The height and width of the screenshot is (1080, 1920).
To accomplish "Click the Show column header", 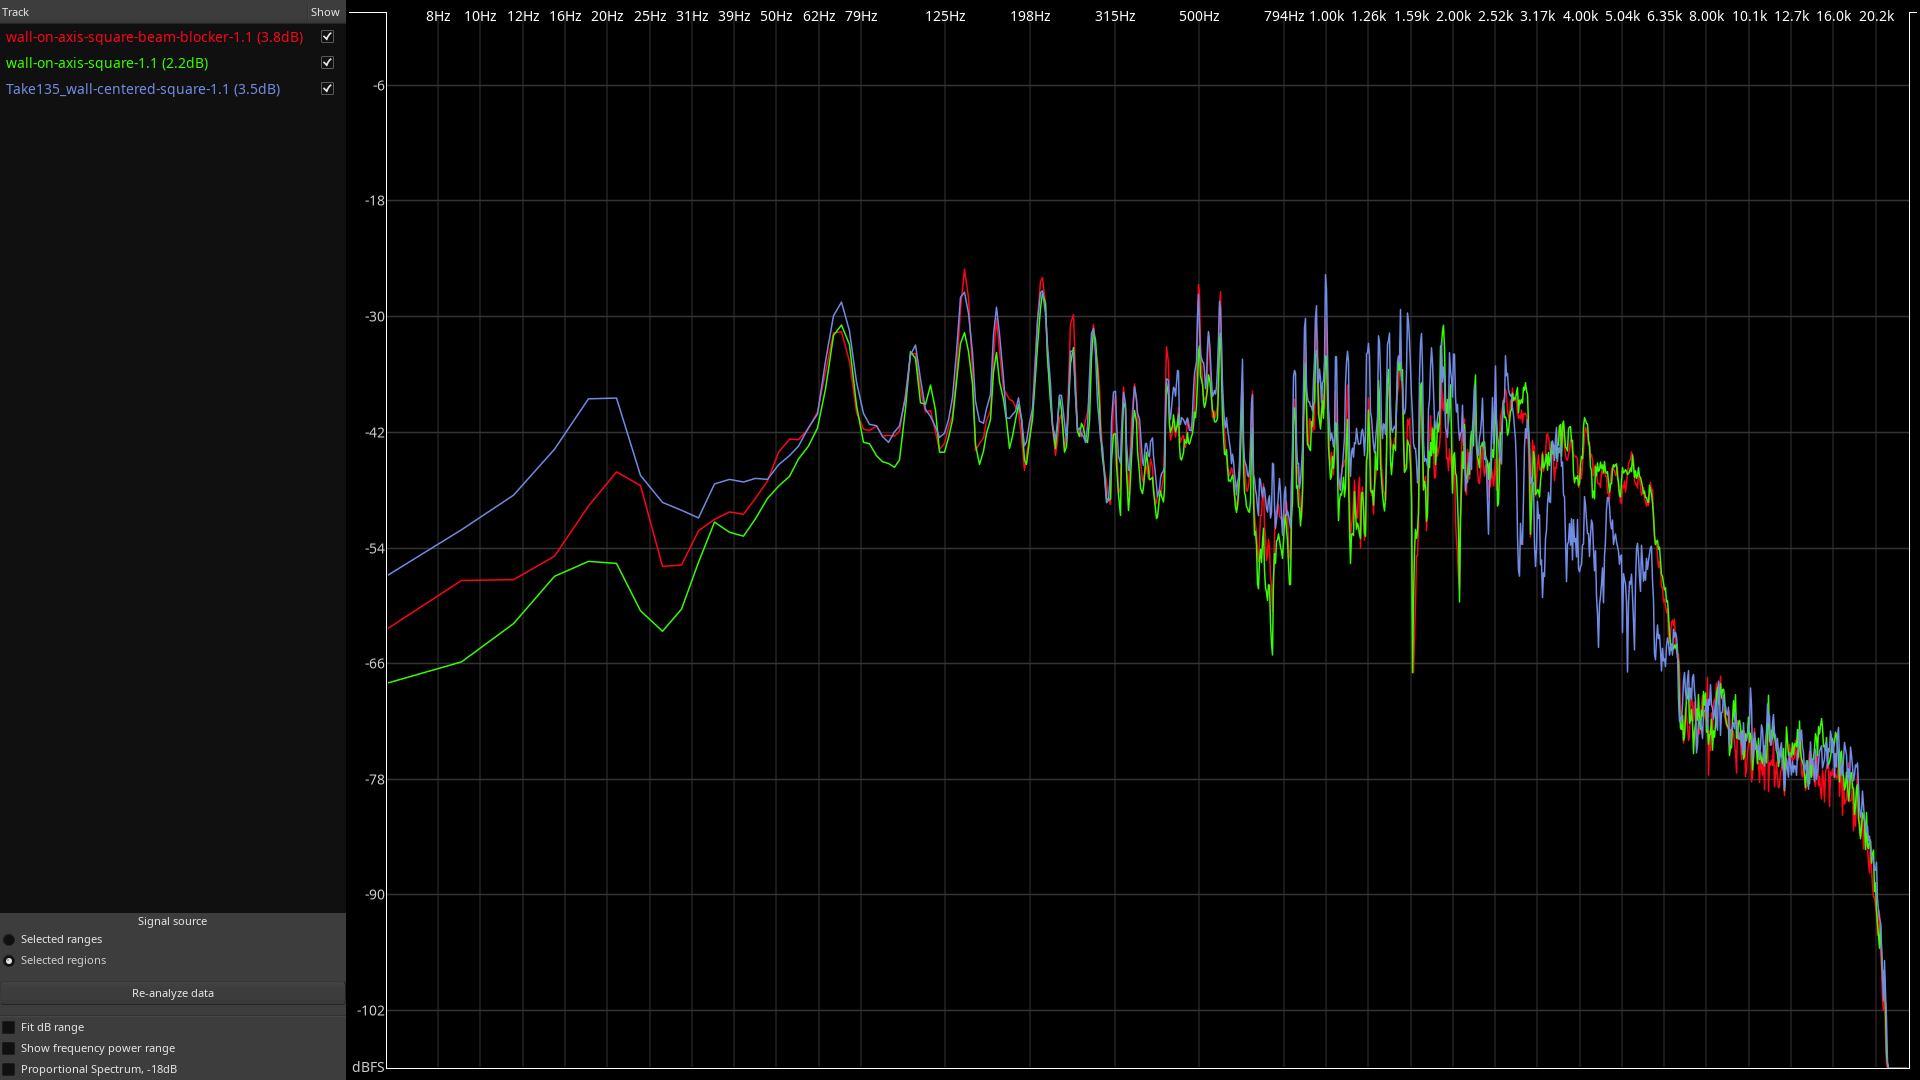I will point(325,12).
